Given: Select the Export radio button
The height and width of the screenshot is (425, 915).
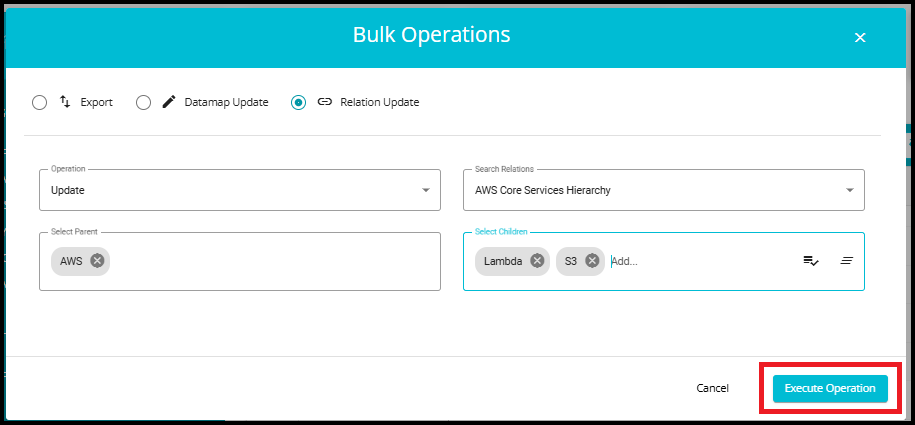Looking at the screenshot, I should [40, 102].
